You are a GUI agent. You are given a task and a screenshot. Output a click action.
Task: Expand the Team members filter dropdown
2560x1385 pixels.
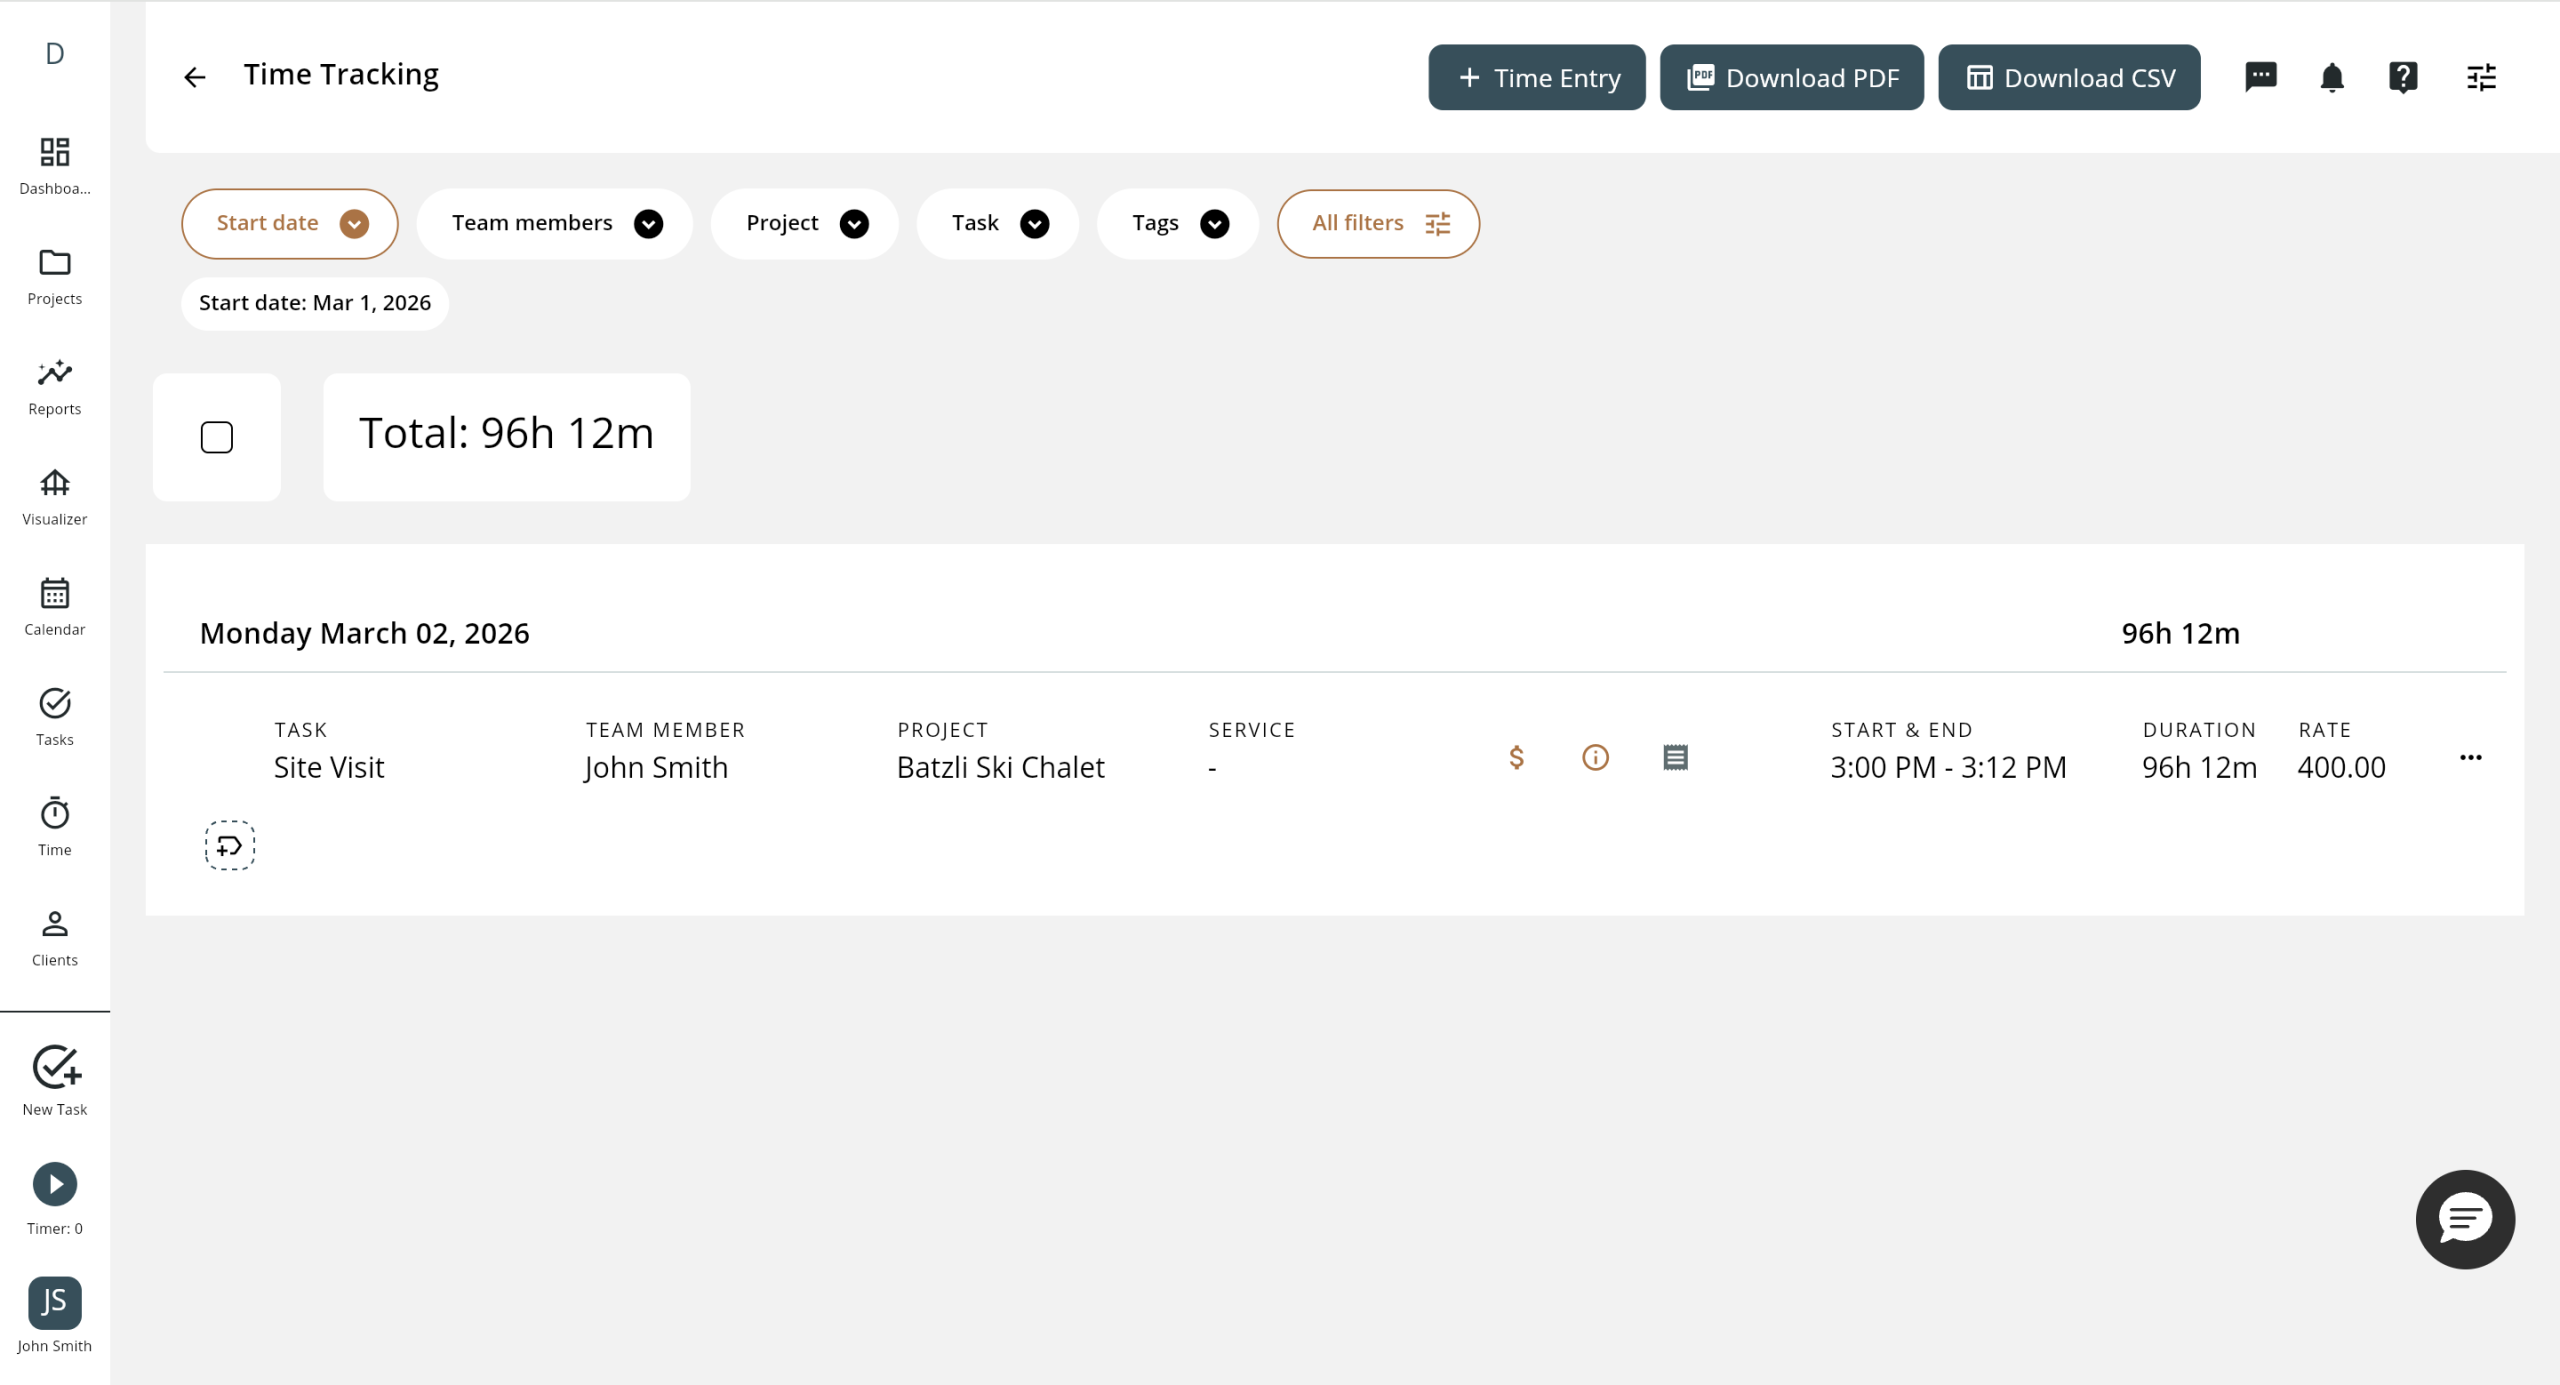point(555,223)
